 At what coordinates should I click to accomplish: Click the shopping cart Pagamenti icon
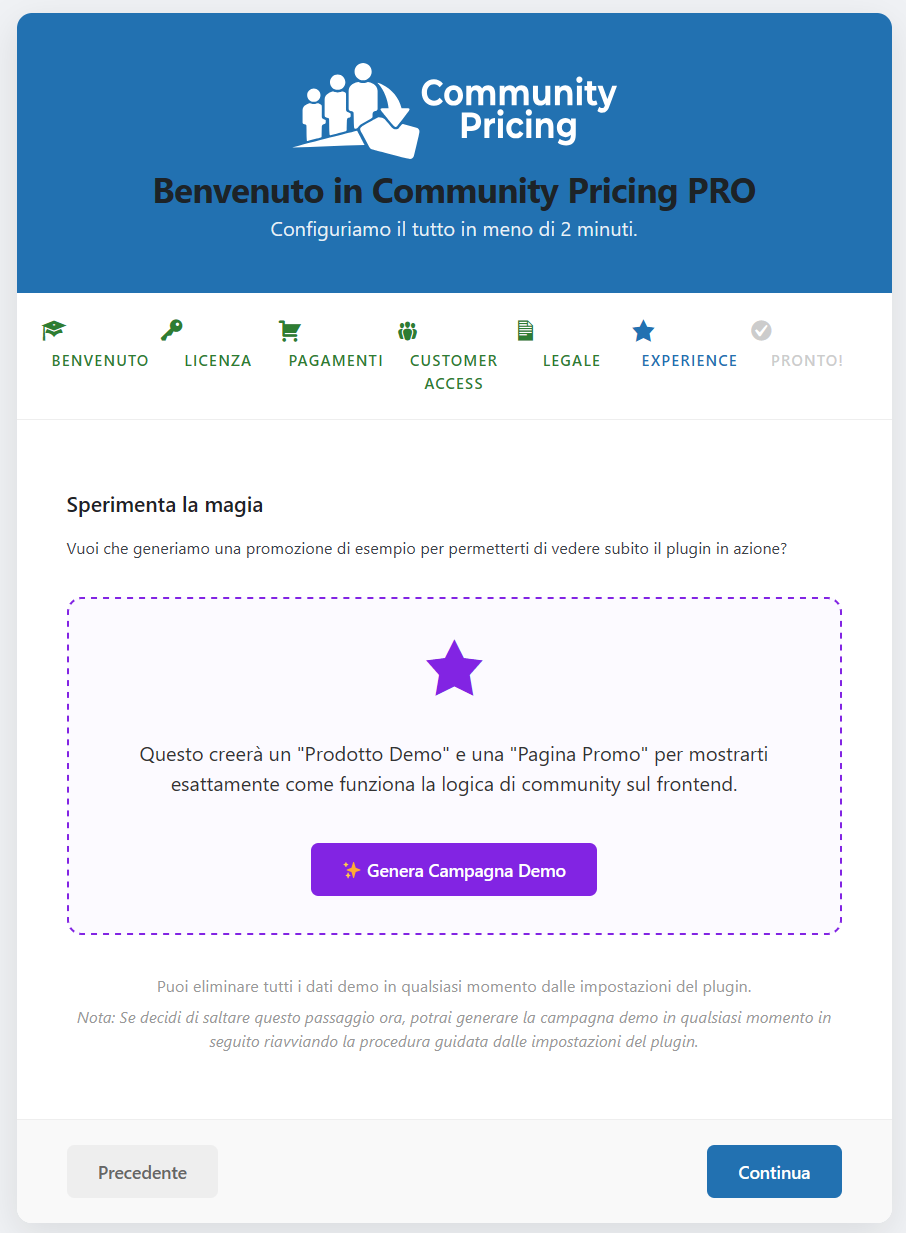(289, 331)
